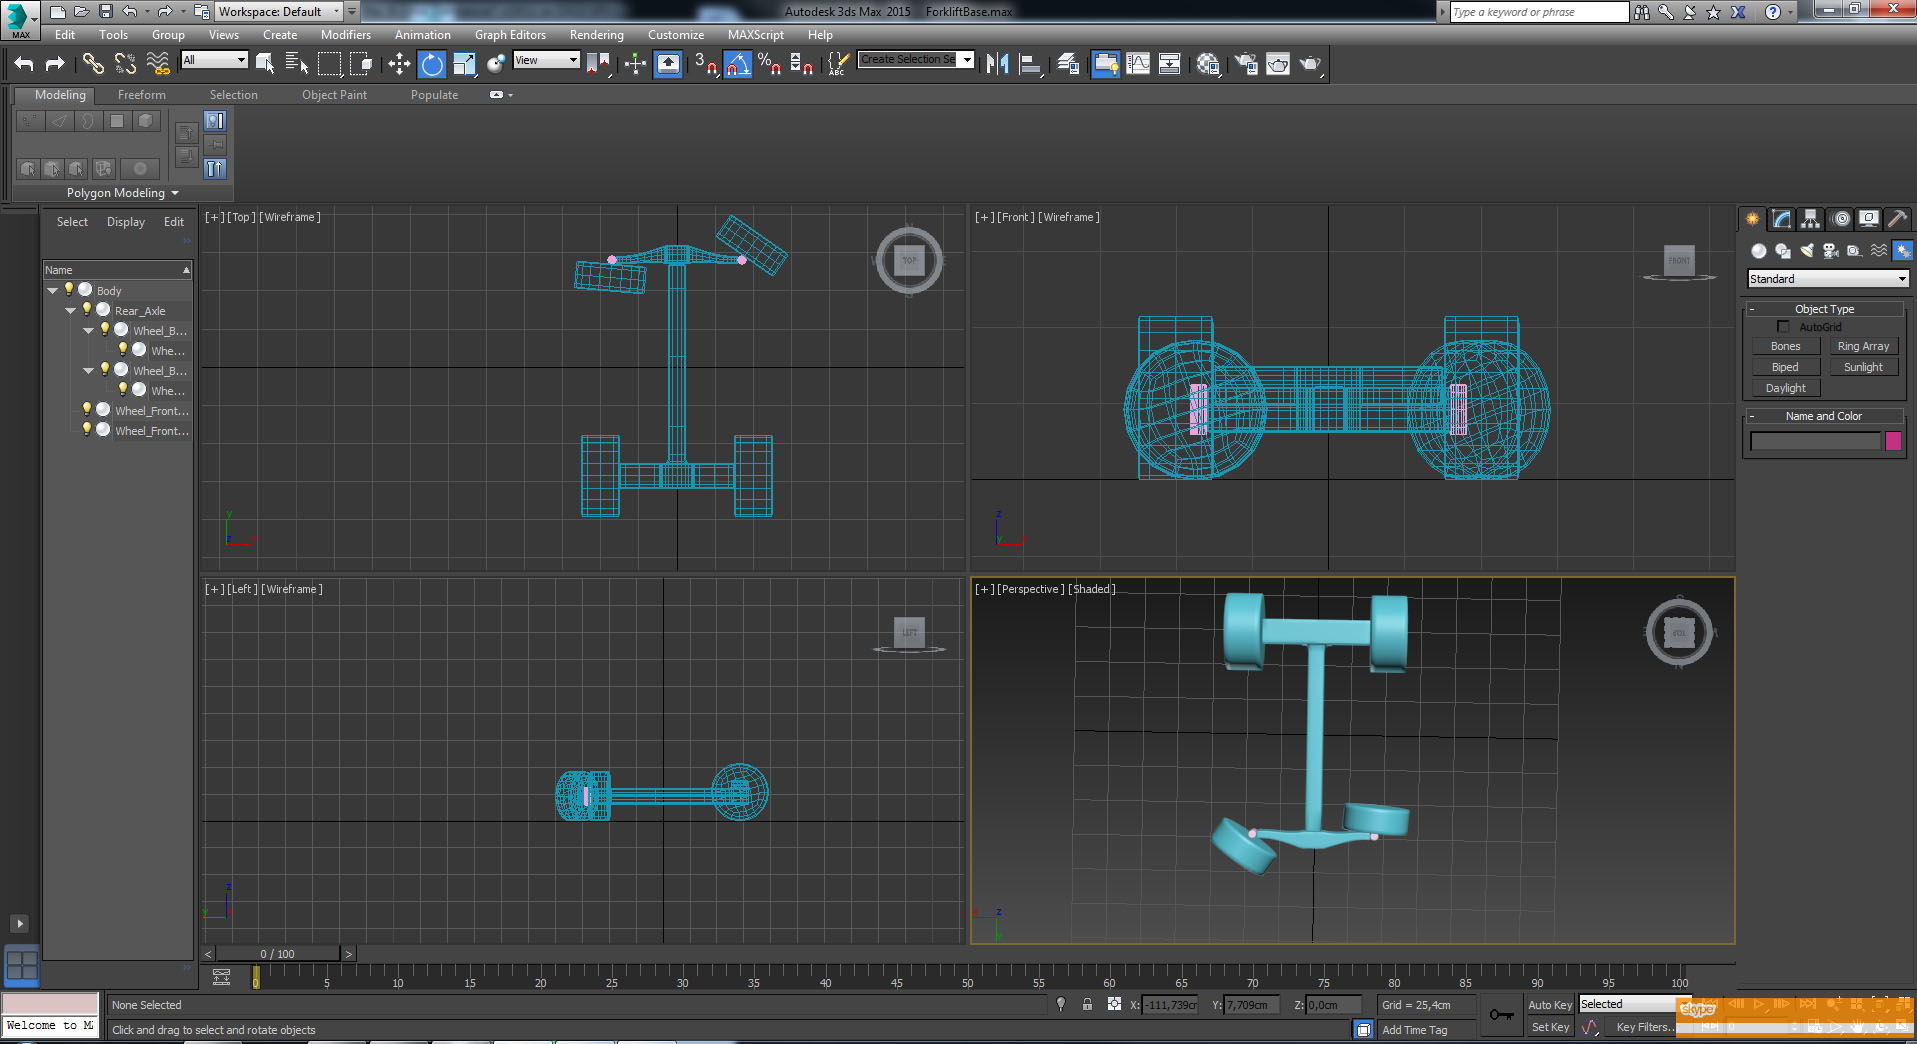Open Rendered Frame Window icon
The height and width of the screenshot is (1044, 1917).
coord(1278,64)
